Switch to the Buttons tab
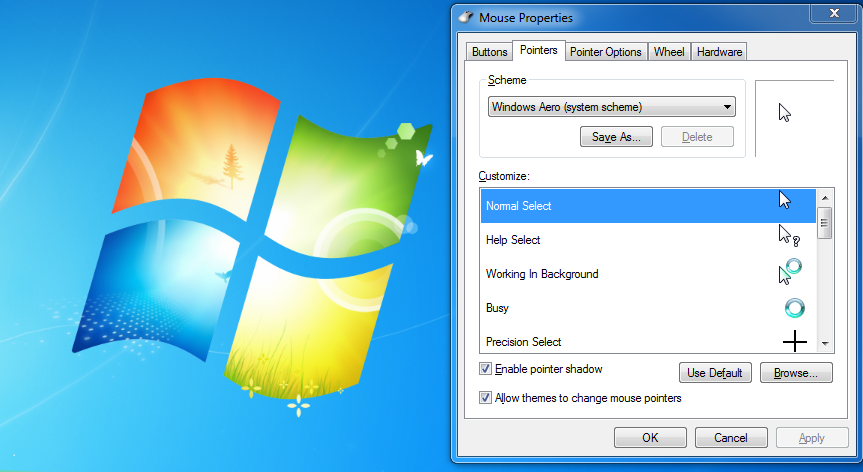This screenshot has height=472, width=863. coord(489,52)
